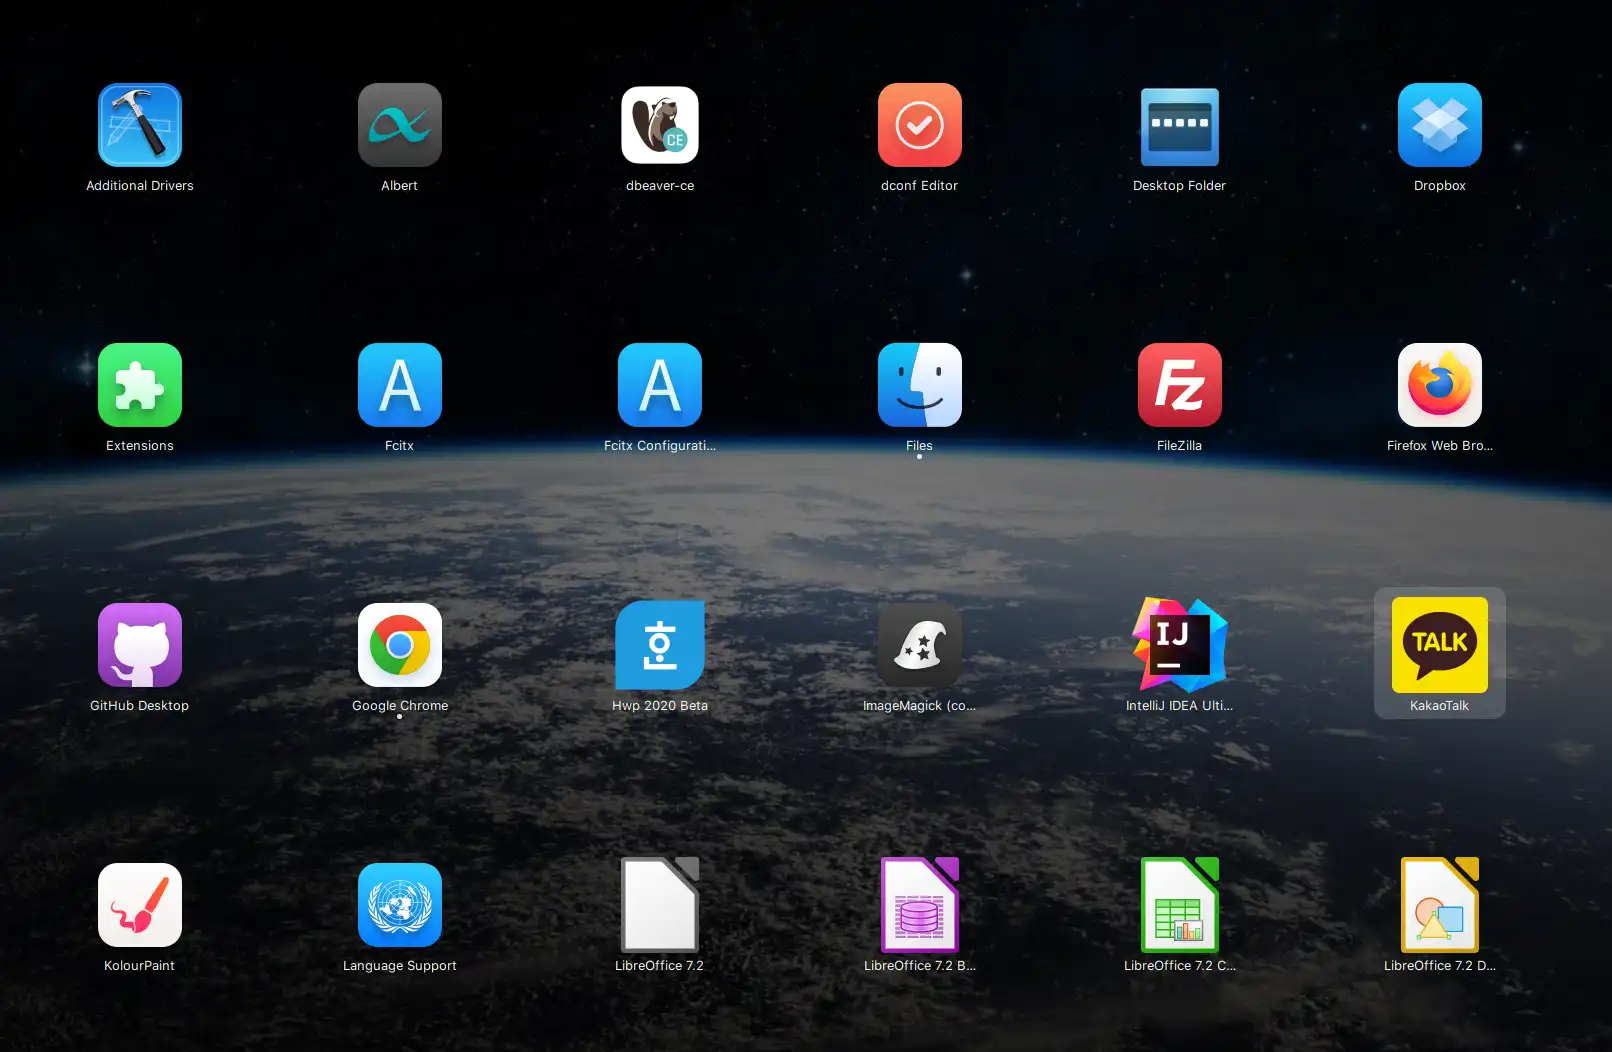Launch the green LibreOffice 7.2 Calc icon
This screenshot has height=1052, width=1612.
1180,905
